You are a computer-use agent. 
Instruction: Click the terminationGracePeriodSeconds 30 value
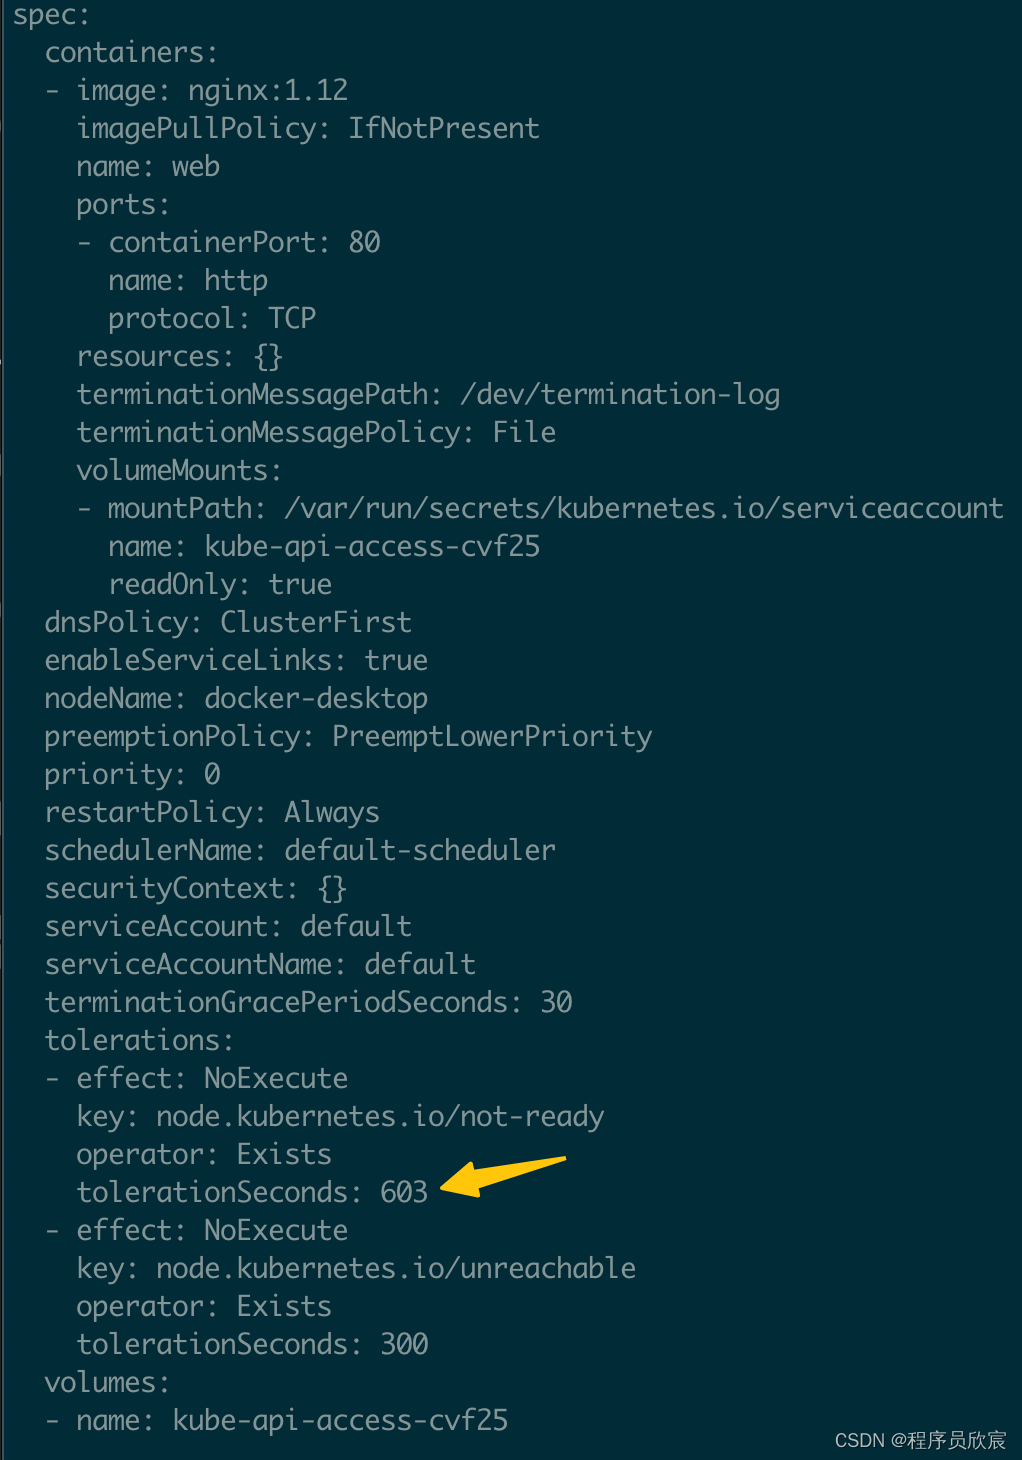coord(556,1002)
